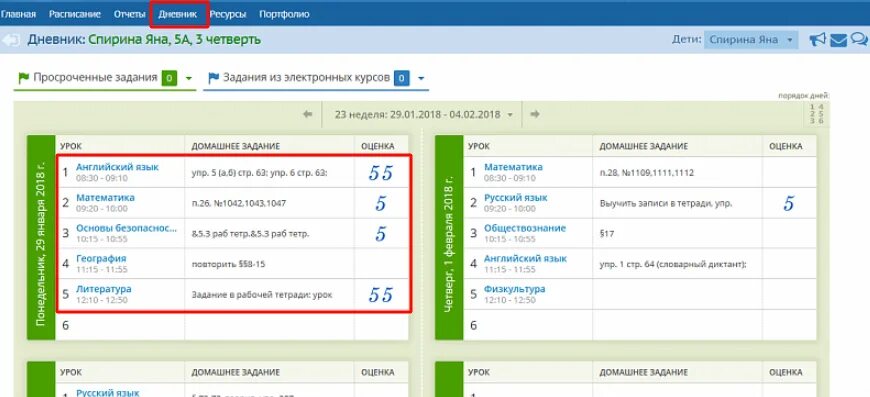Expand Задания из электронных курсов dropdown arrow
The image size is (870, 397).
coord(421,78)
